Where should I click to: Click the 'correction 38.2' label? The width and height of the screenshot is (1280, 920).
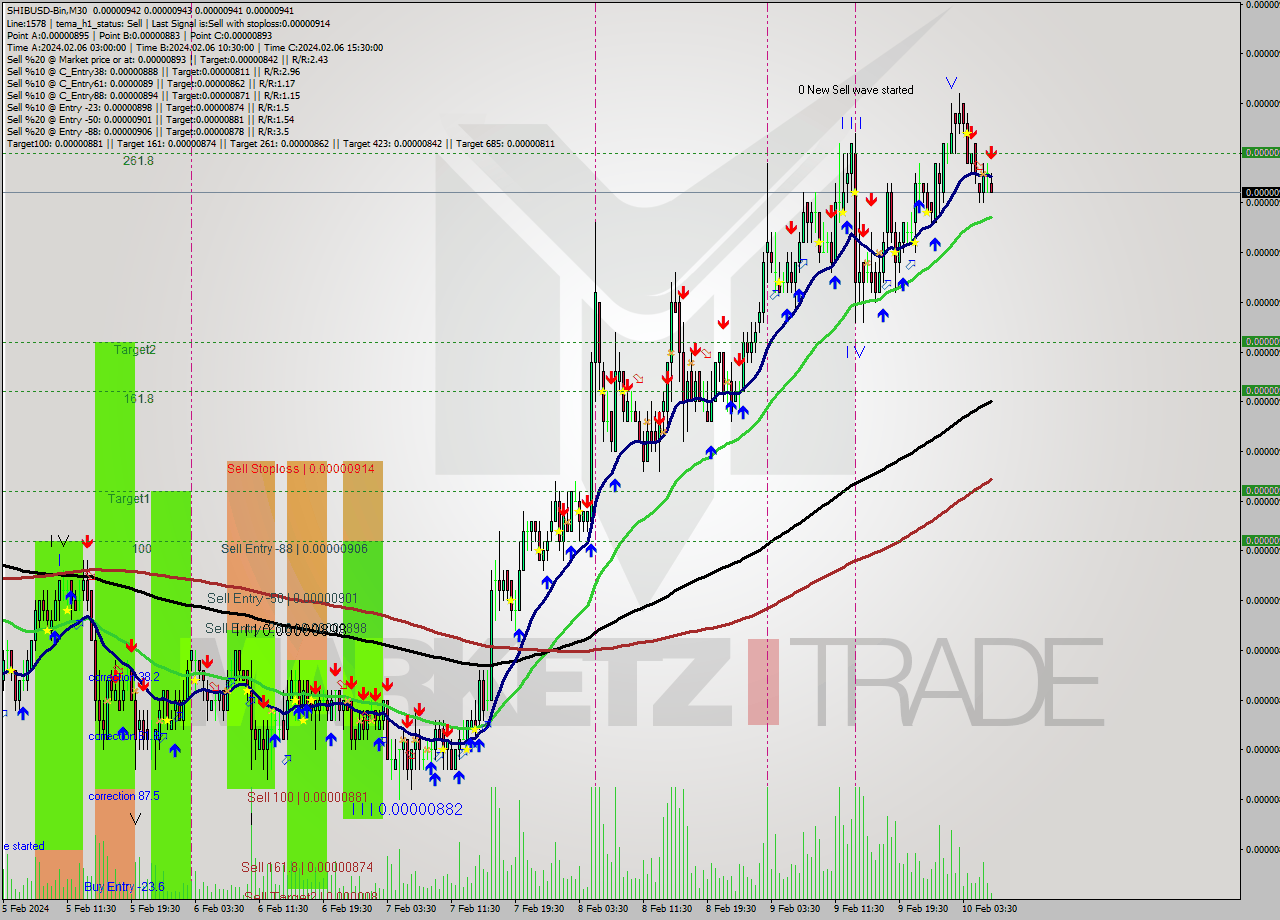124,677
